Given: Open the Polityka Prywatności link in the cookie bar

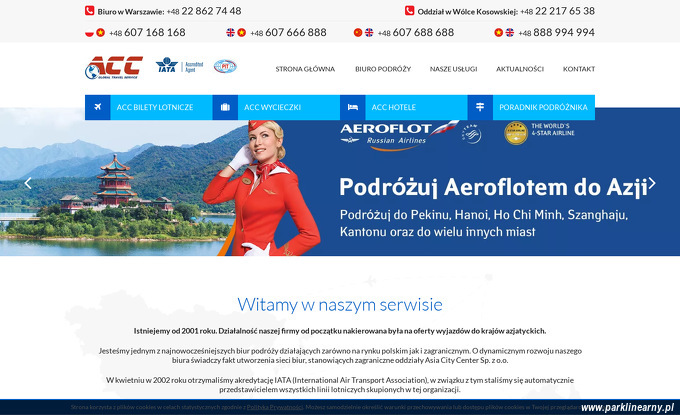Looking at the screenshot, I should (275, 407).
